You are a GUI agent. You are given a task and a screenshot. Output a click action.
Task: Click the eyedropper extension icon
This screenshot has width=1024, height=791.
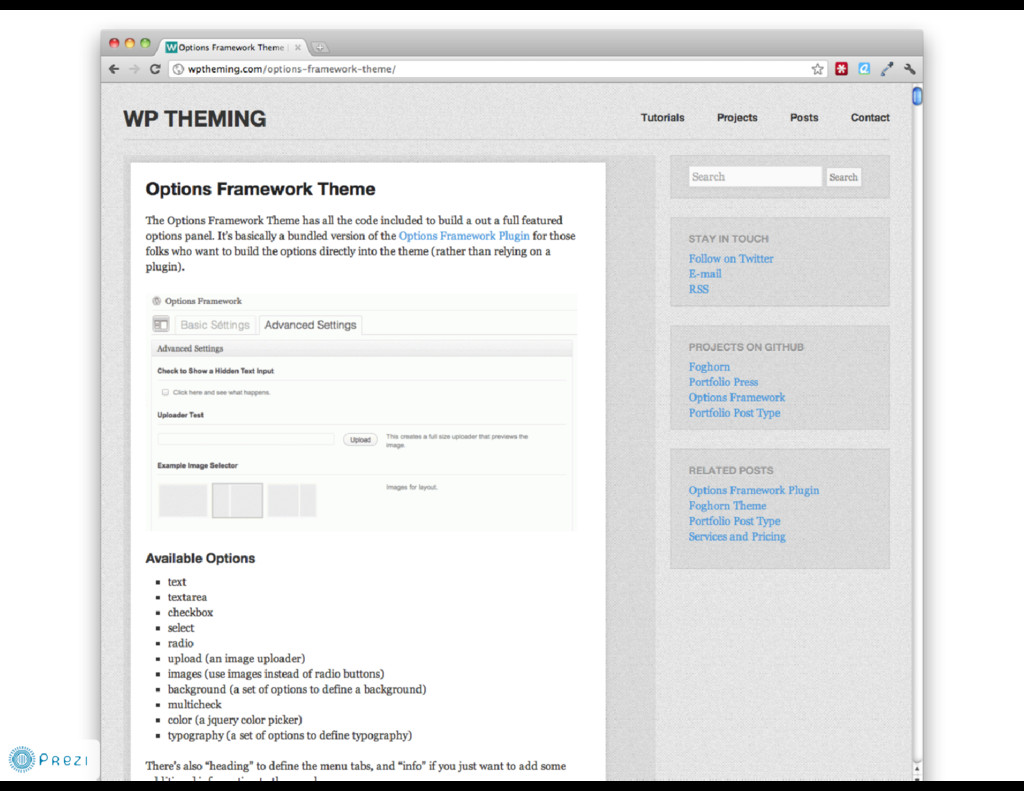887,69
